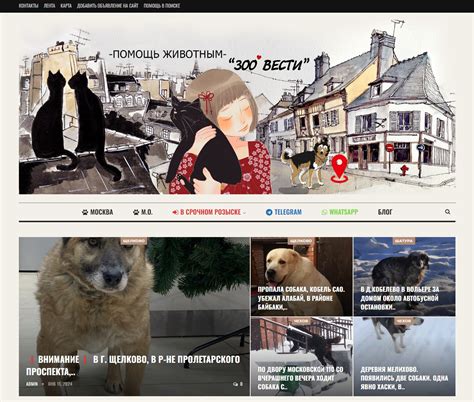Viewport: 474px width, 402px height.
Task: Click ДОБАВИТЬ ОБЪЯВЛЕНИЕ НА САЙТ in top bar
Action: (107, 6)
